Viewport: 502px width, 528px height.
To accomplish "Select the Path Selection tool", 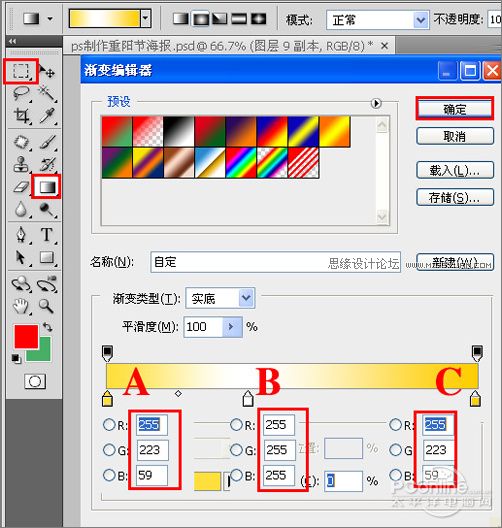I will pyautogui.click(x=21, y=258).
